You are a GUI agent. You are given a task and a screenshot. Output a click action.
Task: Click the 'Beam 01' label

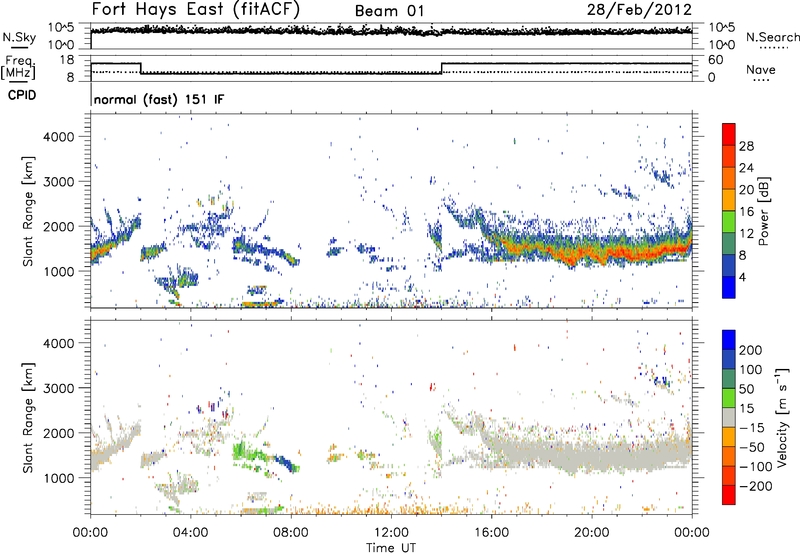389,11
